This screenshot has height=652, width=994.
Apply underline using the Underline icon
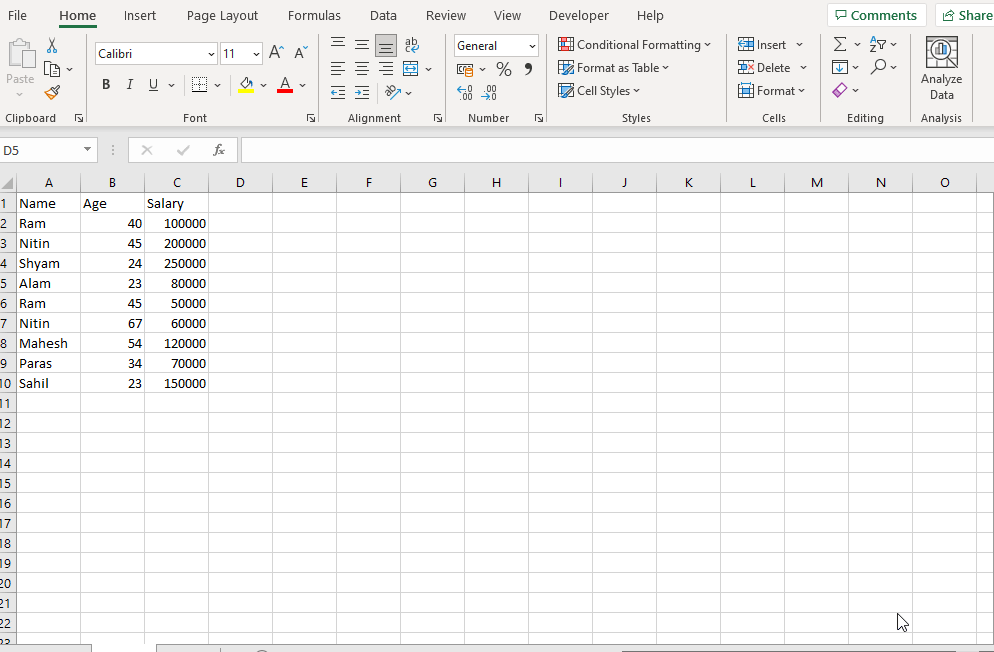click(x=152, y=84)
